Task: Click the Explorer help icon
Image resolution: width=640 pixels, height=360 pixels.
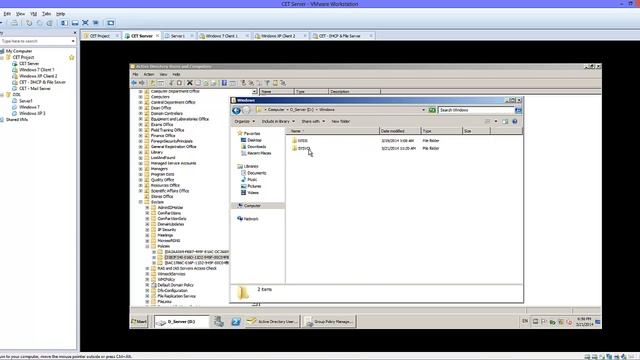Action: click(x=515, y=122)
